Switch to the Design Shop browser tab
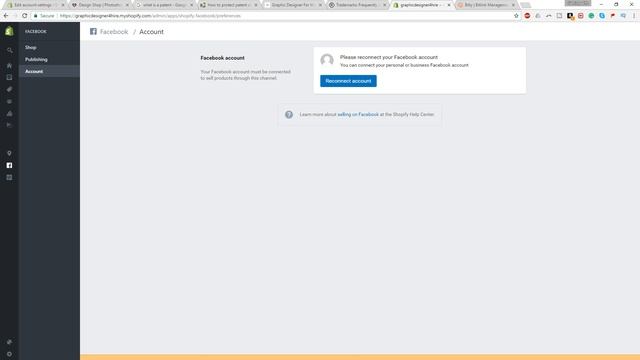640x360 pixels. click(x=100, y=5)
